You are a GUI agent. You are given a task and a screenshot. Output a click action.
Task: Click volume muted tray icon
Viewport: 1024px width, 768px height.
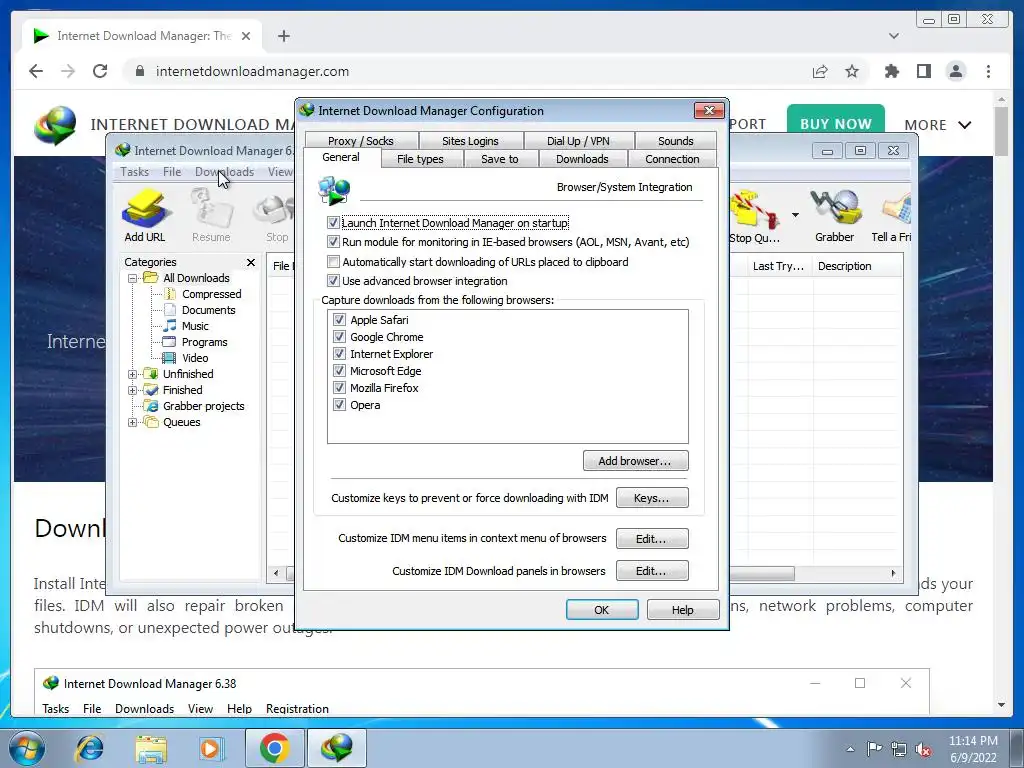(923, 749)
